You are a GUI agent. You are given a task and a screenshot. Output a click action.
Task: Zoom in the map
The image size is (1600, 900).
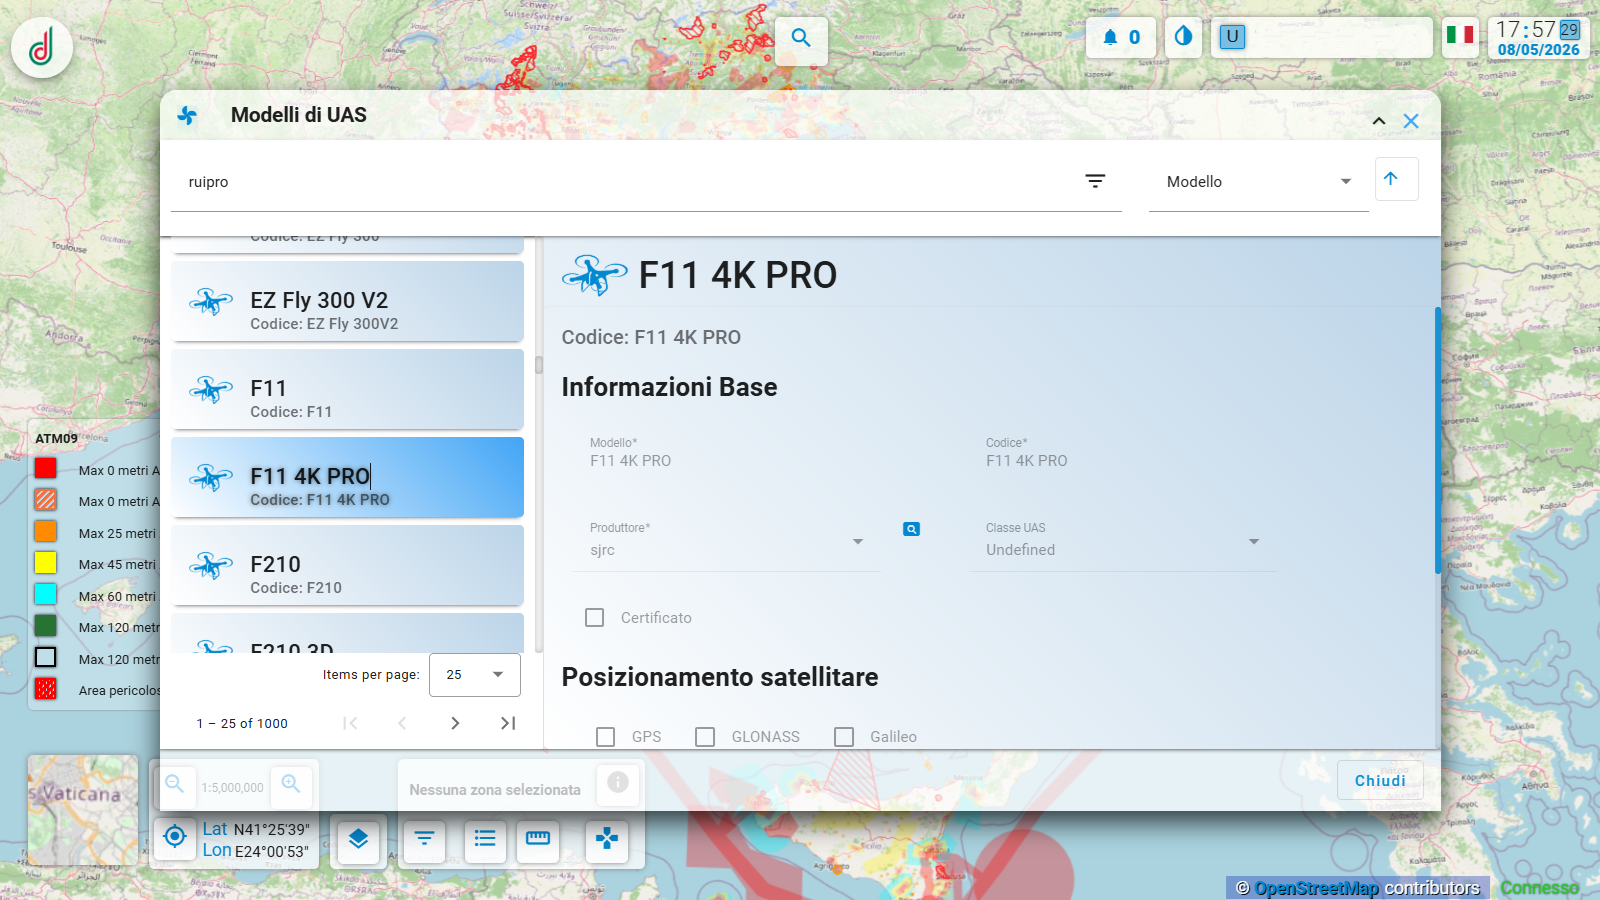tap(291, 785)
